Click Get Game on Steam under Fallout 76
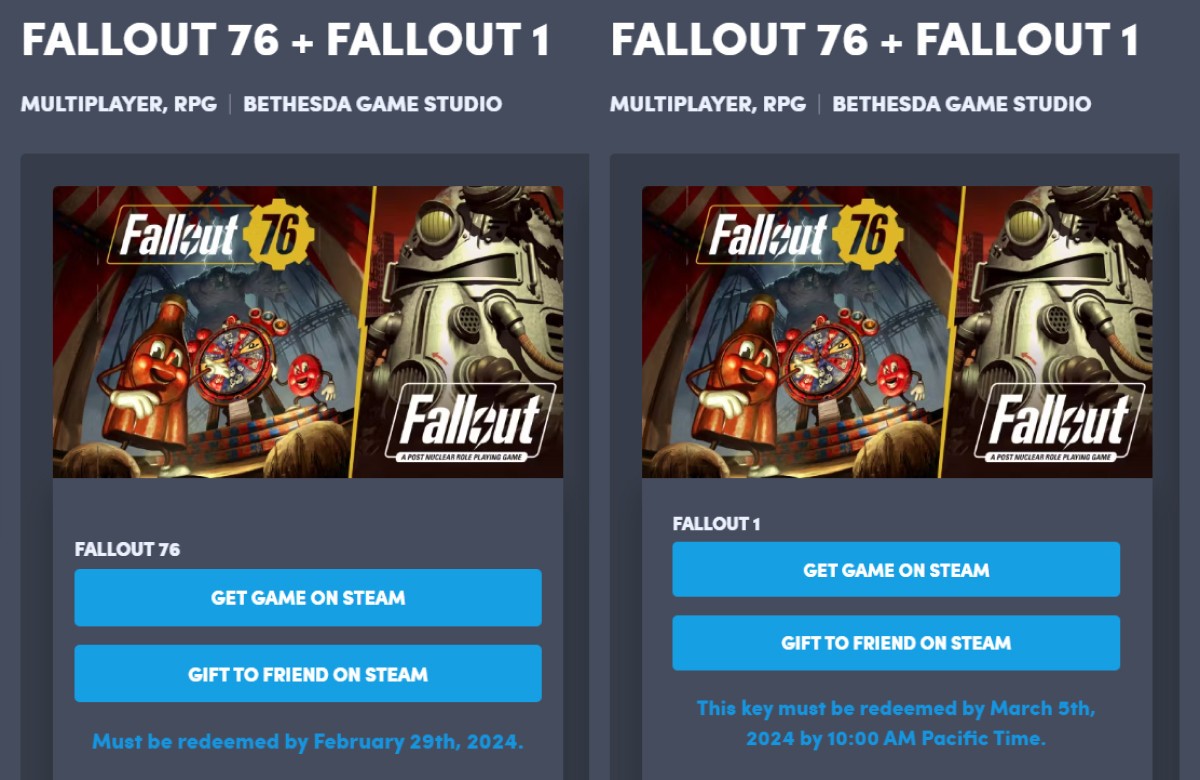Image resolution: width=1200 pixels, height=780 pixels. coord(308,598)
